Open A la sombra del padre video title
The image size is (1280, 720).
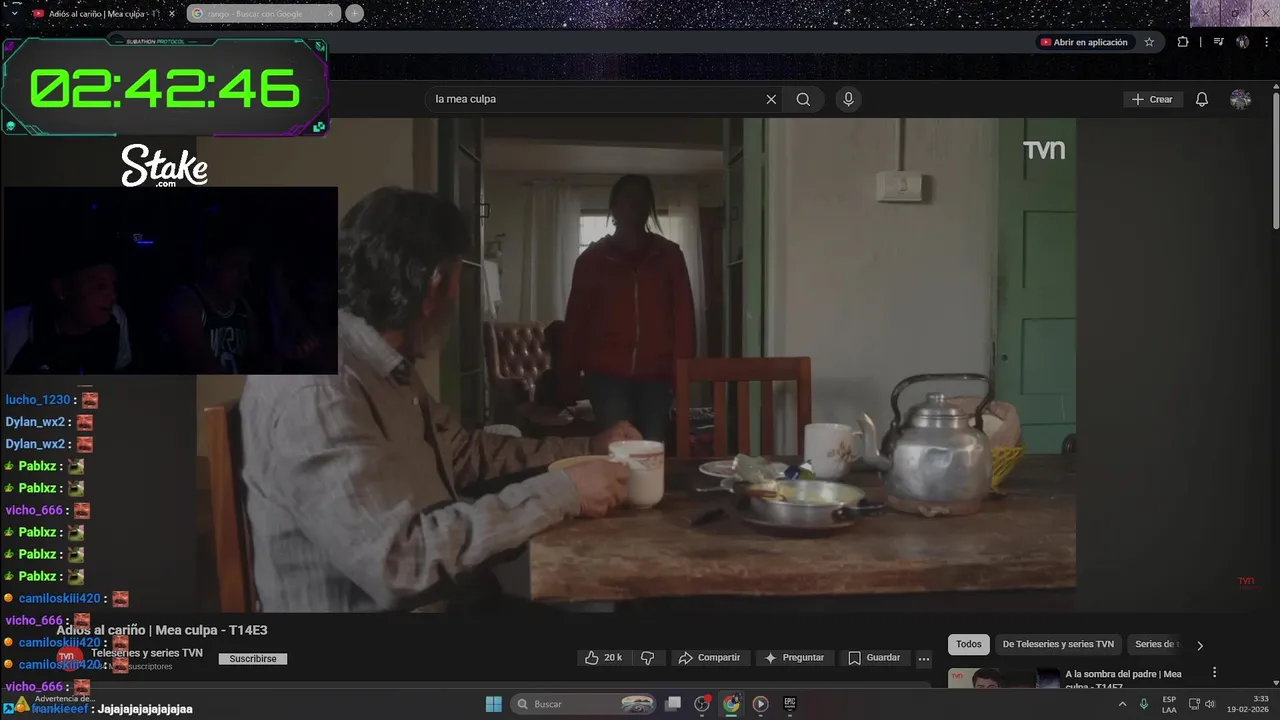pos(1123,679)
